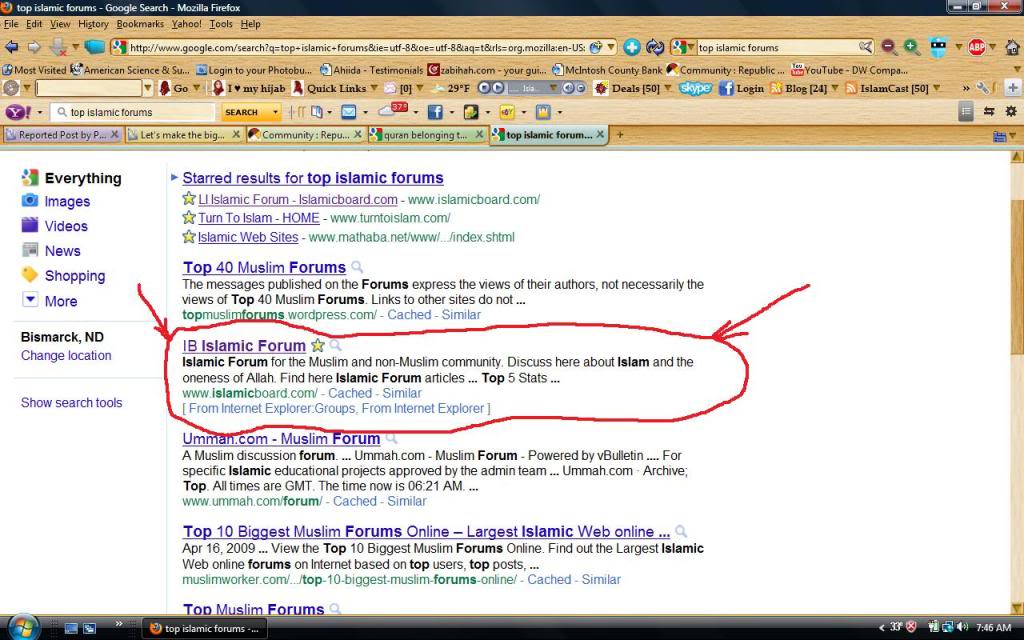Image resolution: width=1024 pixels, height=640 pixels.
Task: Click the zoom in magnifier icon
Action: [912, 47]
